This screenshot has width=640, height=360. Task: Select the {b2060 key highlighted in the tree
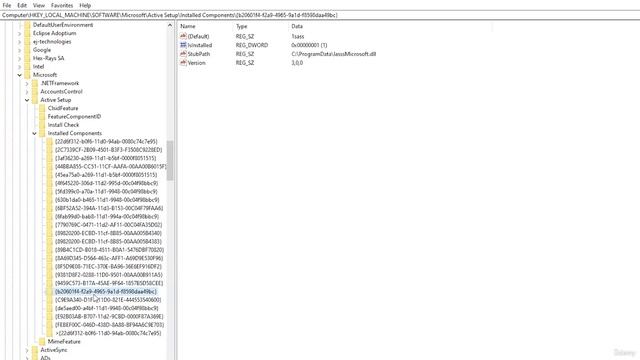(x=106, y=291)
